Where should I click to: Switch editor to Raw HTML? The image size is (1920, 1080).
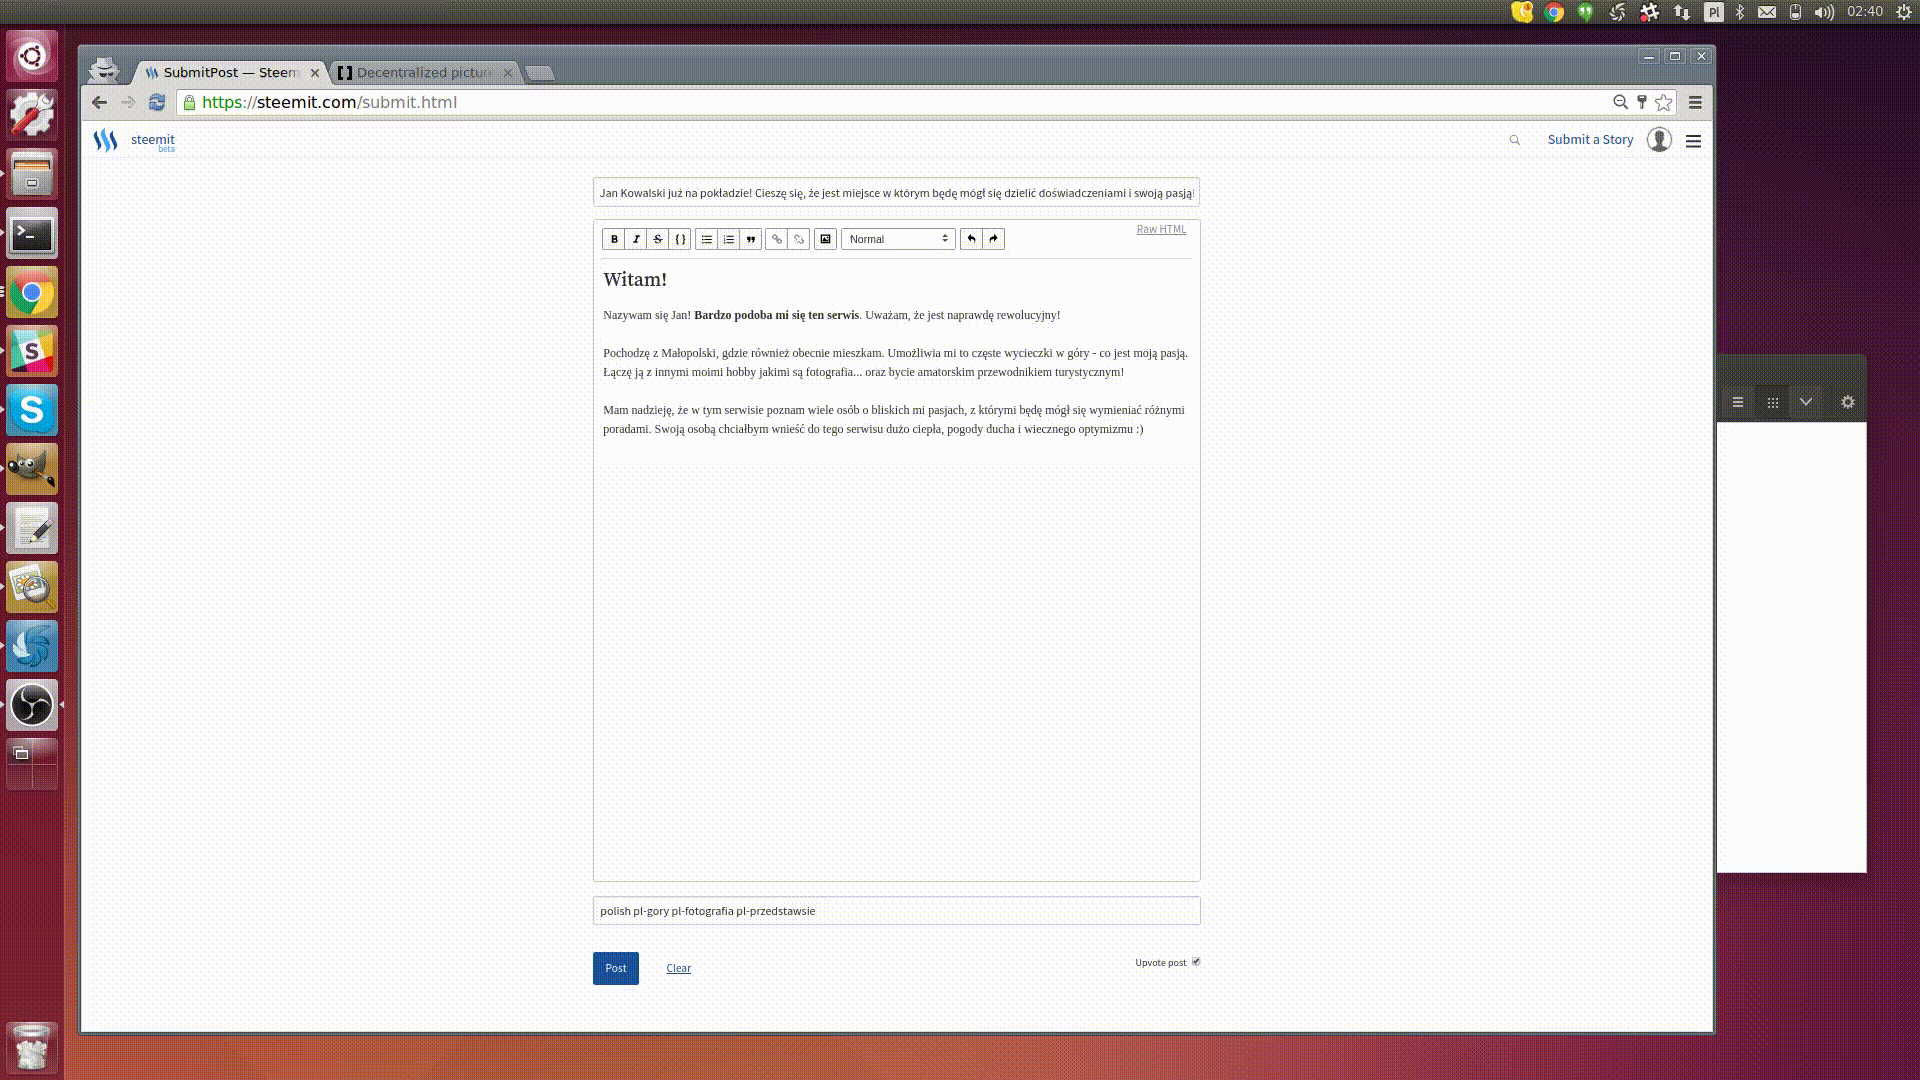tap(1161, 229)
